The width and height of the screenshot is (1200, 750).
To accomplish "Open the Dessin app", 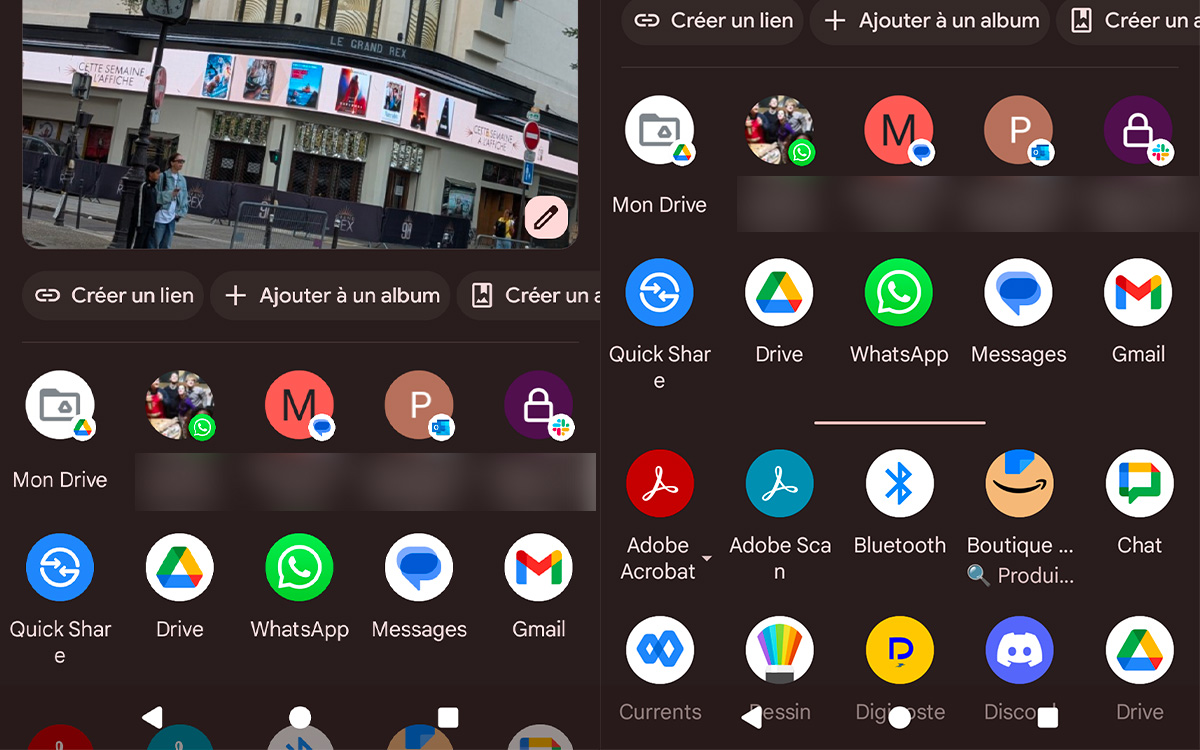I will 779,650.
